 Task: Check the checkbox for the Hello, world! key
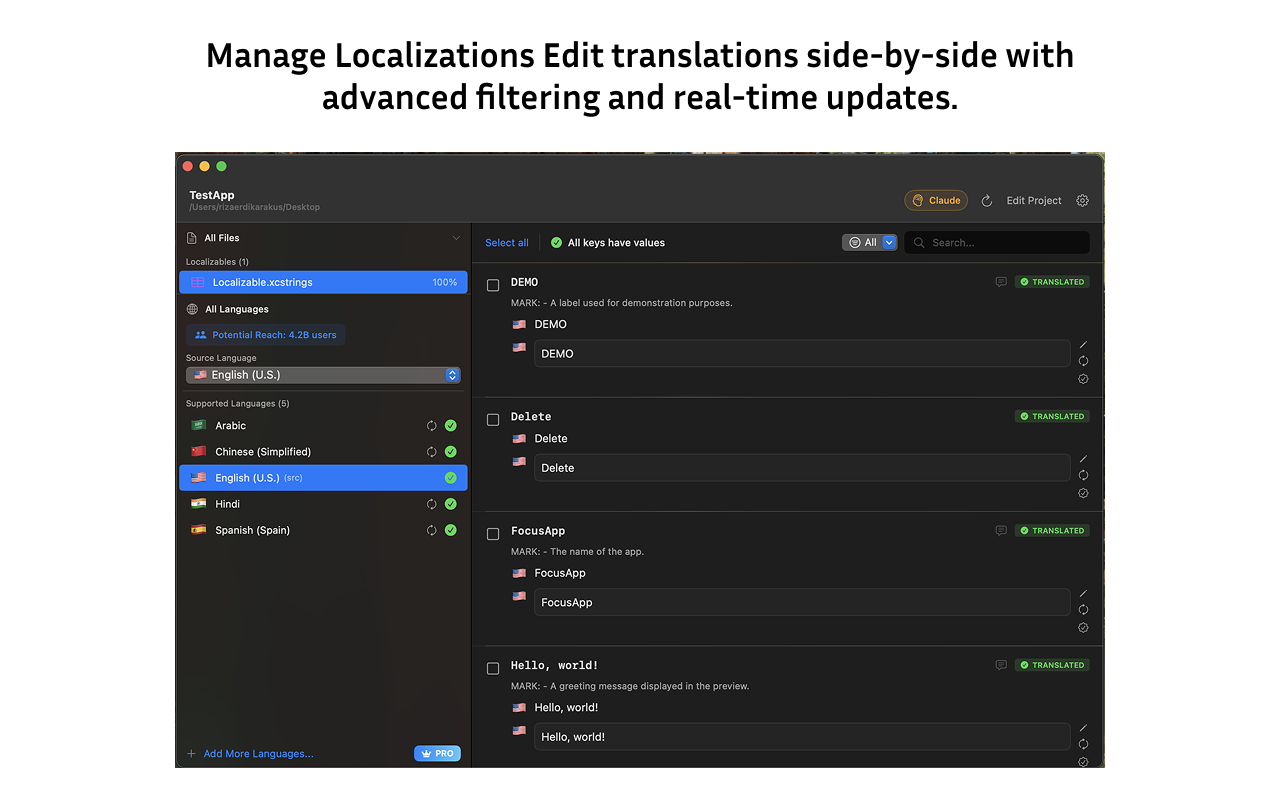pyautogui.click(x=492, y=668)
